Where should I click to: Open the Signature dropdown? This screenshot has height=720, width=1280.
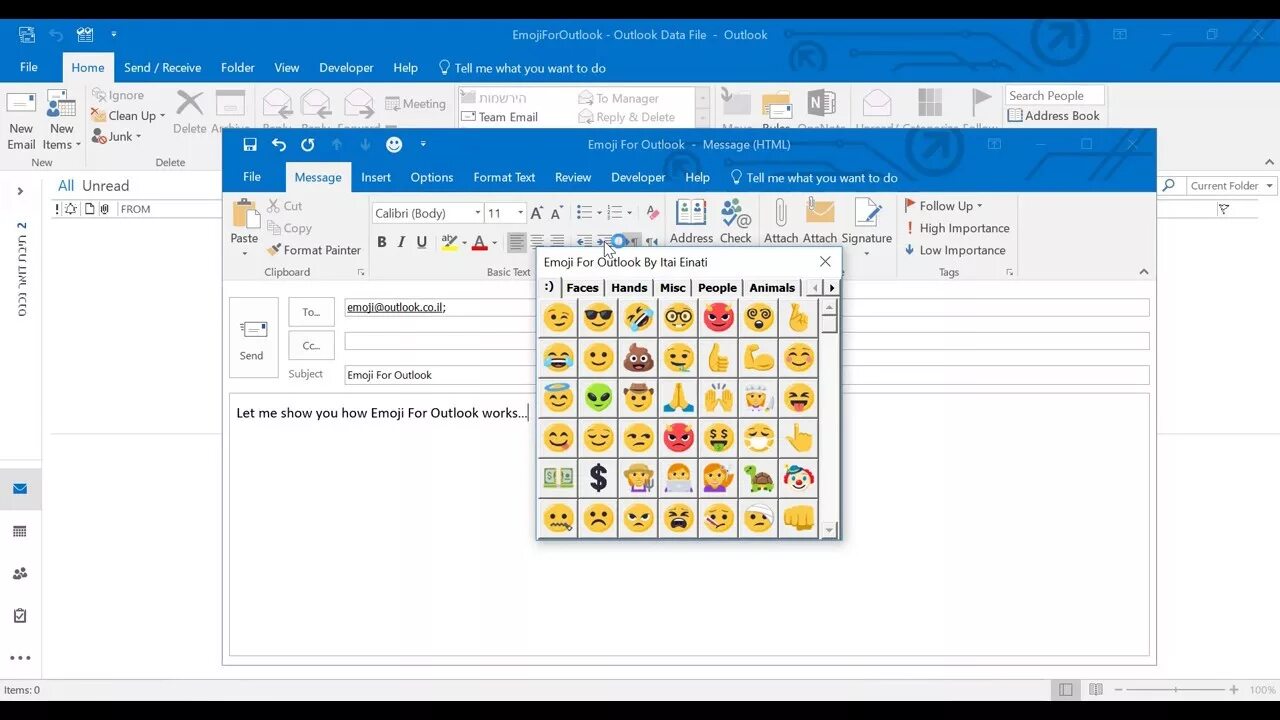pyautogui.click(x=866, y=253)
